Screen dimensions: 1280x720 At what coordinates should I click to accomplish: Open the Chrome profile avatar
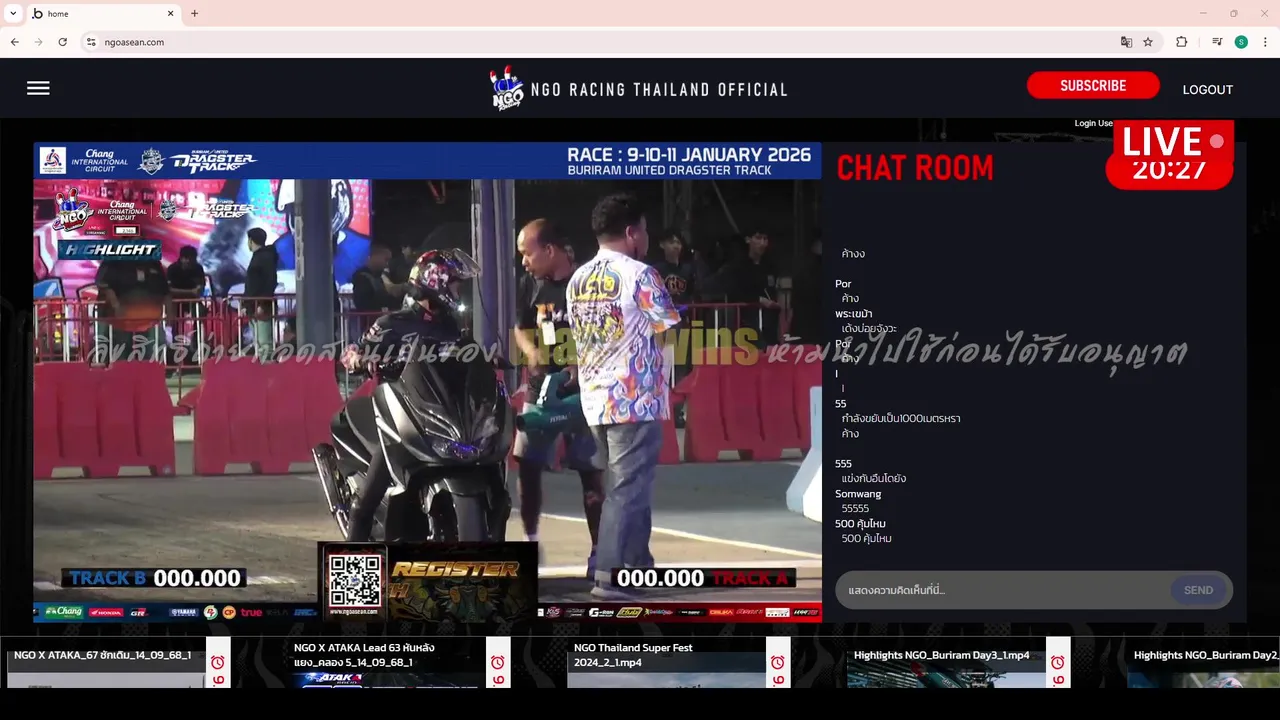1241,42
